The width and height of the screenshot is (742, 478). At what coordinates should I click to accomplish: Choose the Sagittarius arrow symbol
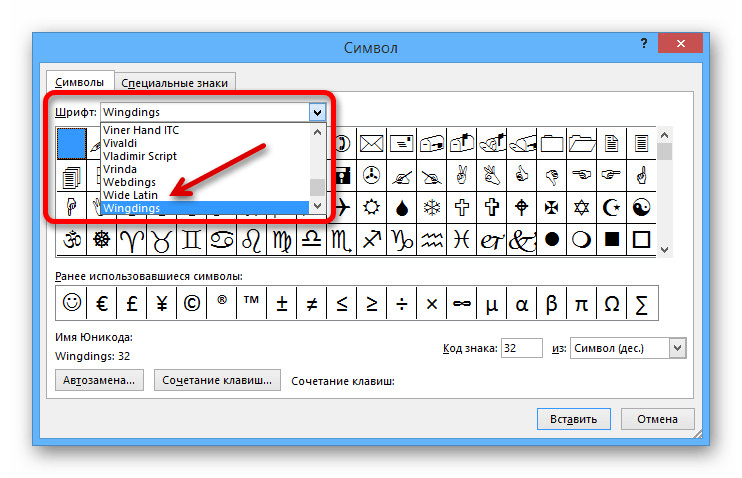tap(371, 240)
